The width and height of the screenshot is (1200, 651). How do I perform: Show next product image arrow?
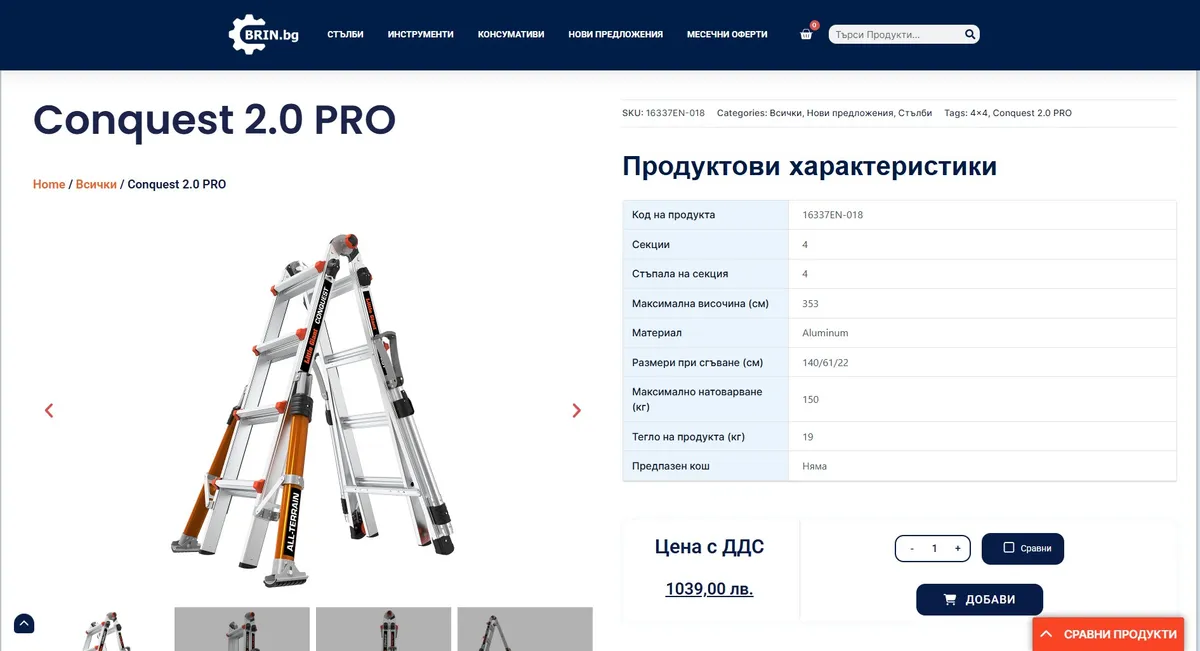[576, 410]
